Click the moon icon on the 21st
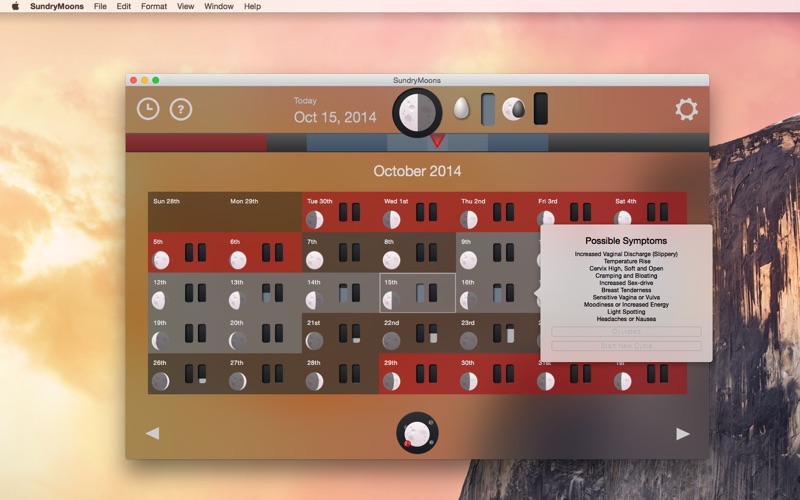 point(315,341)
